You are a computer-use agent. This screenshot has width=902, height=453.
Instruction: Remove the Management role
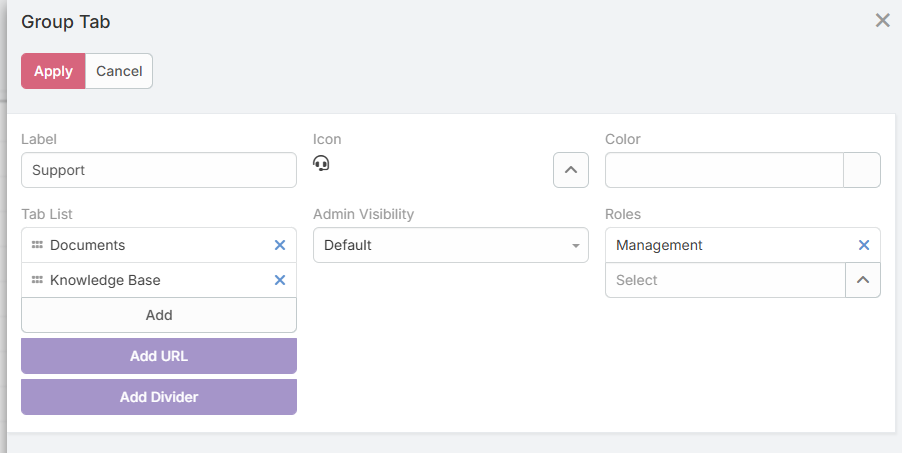tap(864, 245)
